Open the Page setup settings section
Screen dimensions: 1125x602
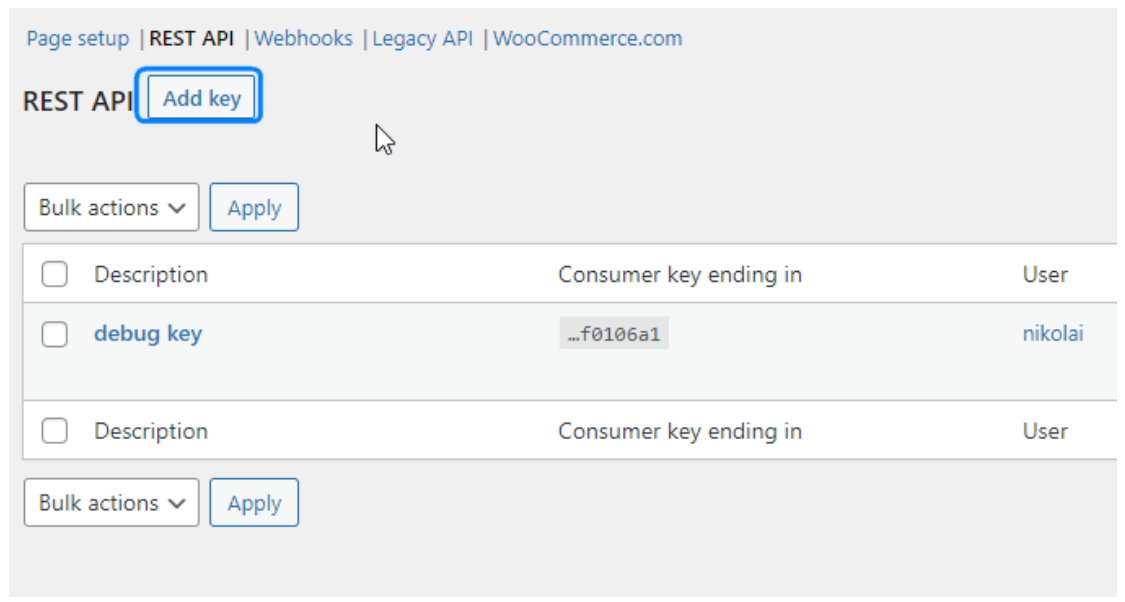click(77, 39)
